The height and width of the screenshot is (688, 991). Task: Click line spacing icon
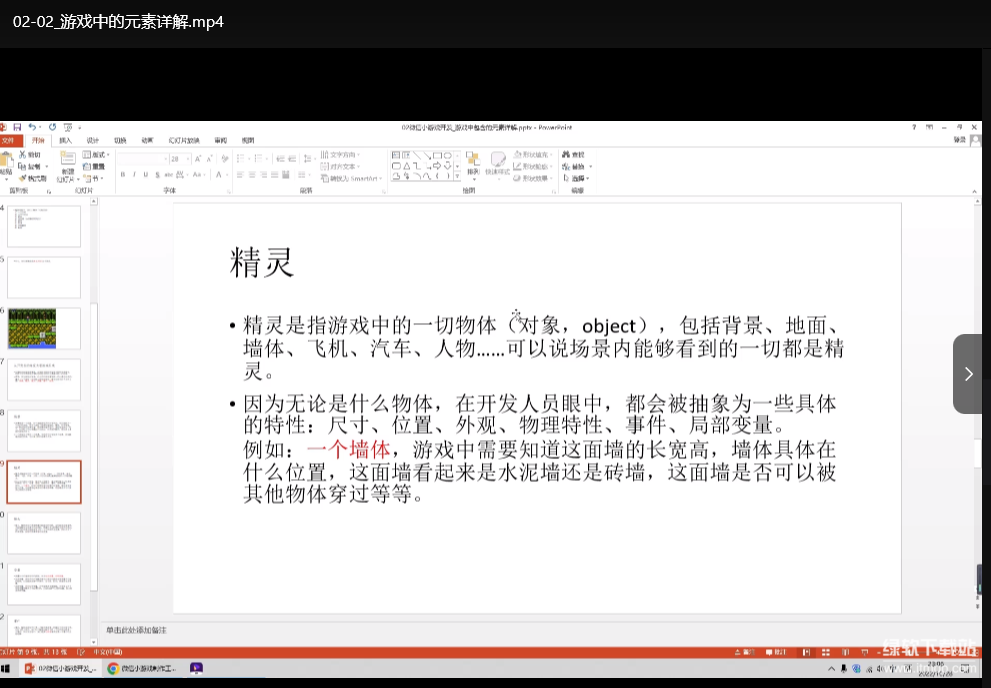point(308,159)
